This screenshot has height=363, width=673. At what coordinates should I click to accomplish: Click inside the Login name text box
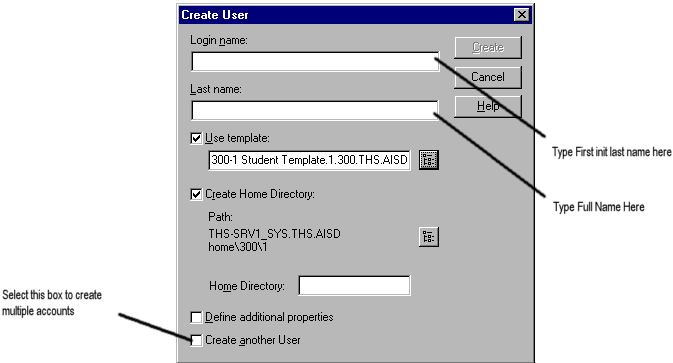pyautogui.click(x=315, y=62)
